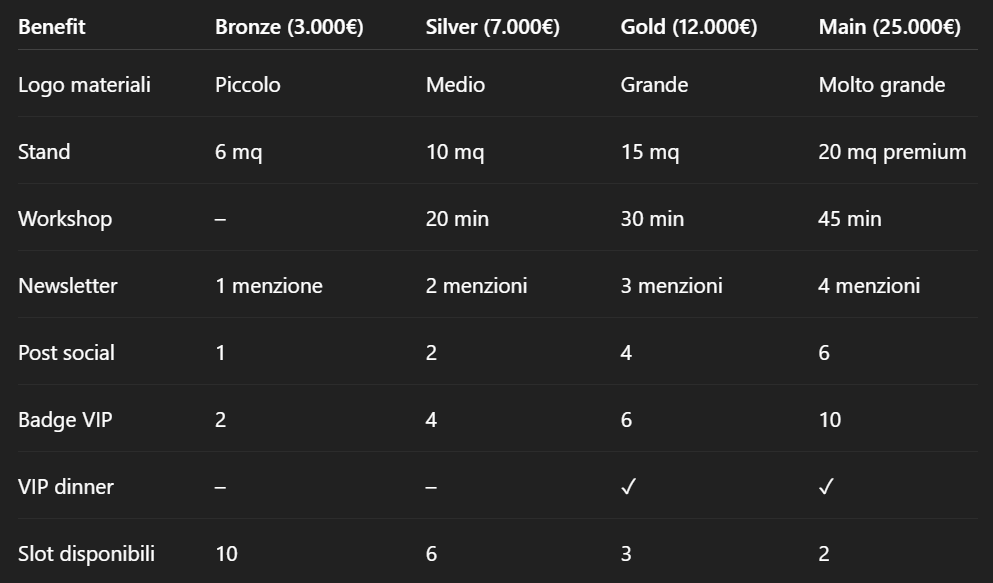Image resolution: width=993 pixels, height=583 pixels.
Task: Click the "Badge VIP" row label
Action: 65,420
